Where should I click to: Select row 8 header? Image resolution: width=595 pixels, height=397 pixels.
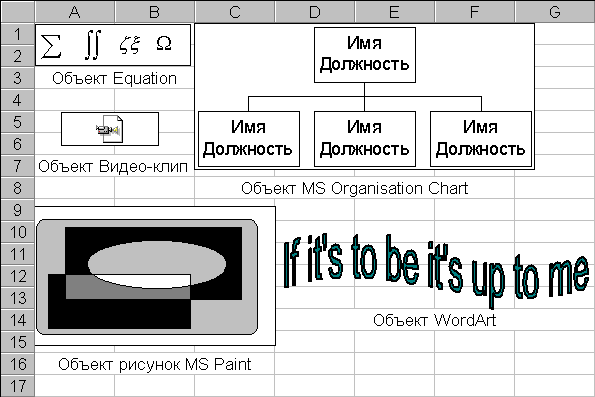[x=17, y=188]
